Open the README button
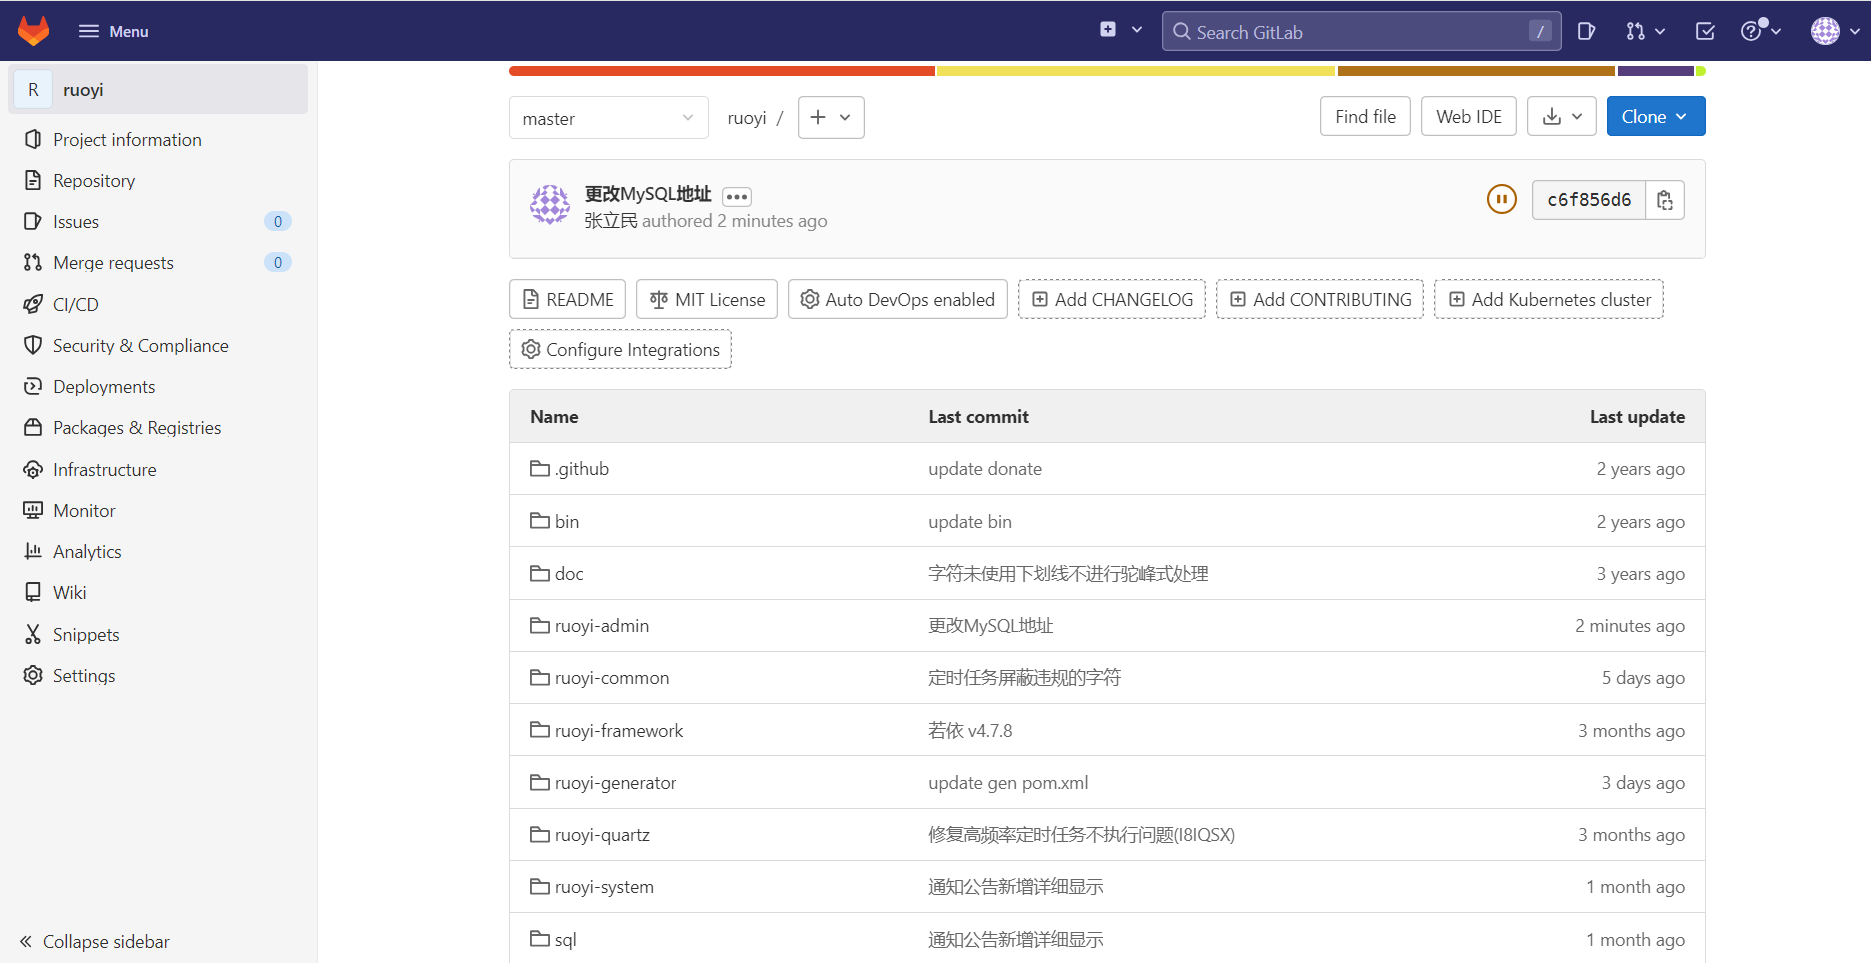 tap(567, 299)
